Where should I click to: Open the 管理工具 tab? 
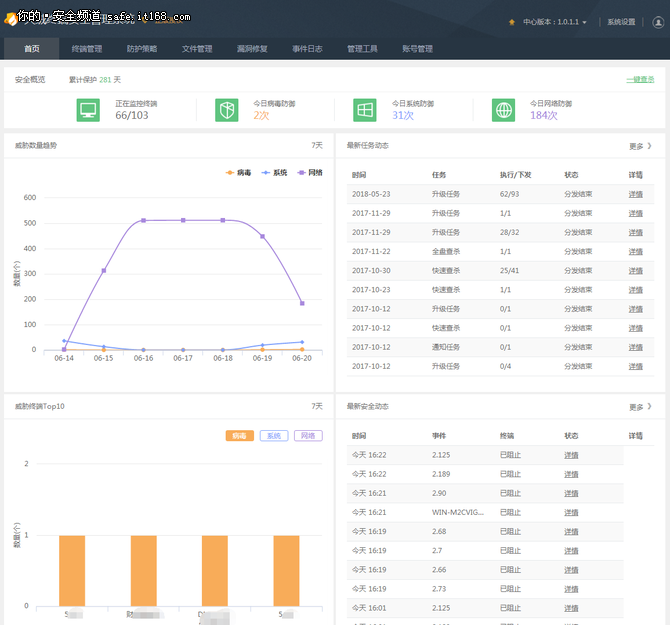362,49
